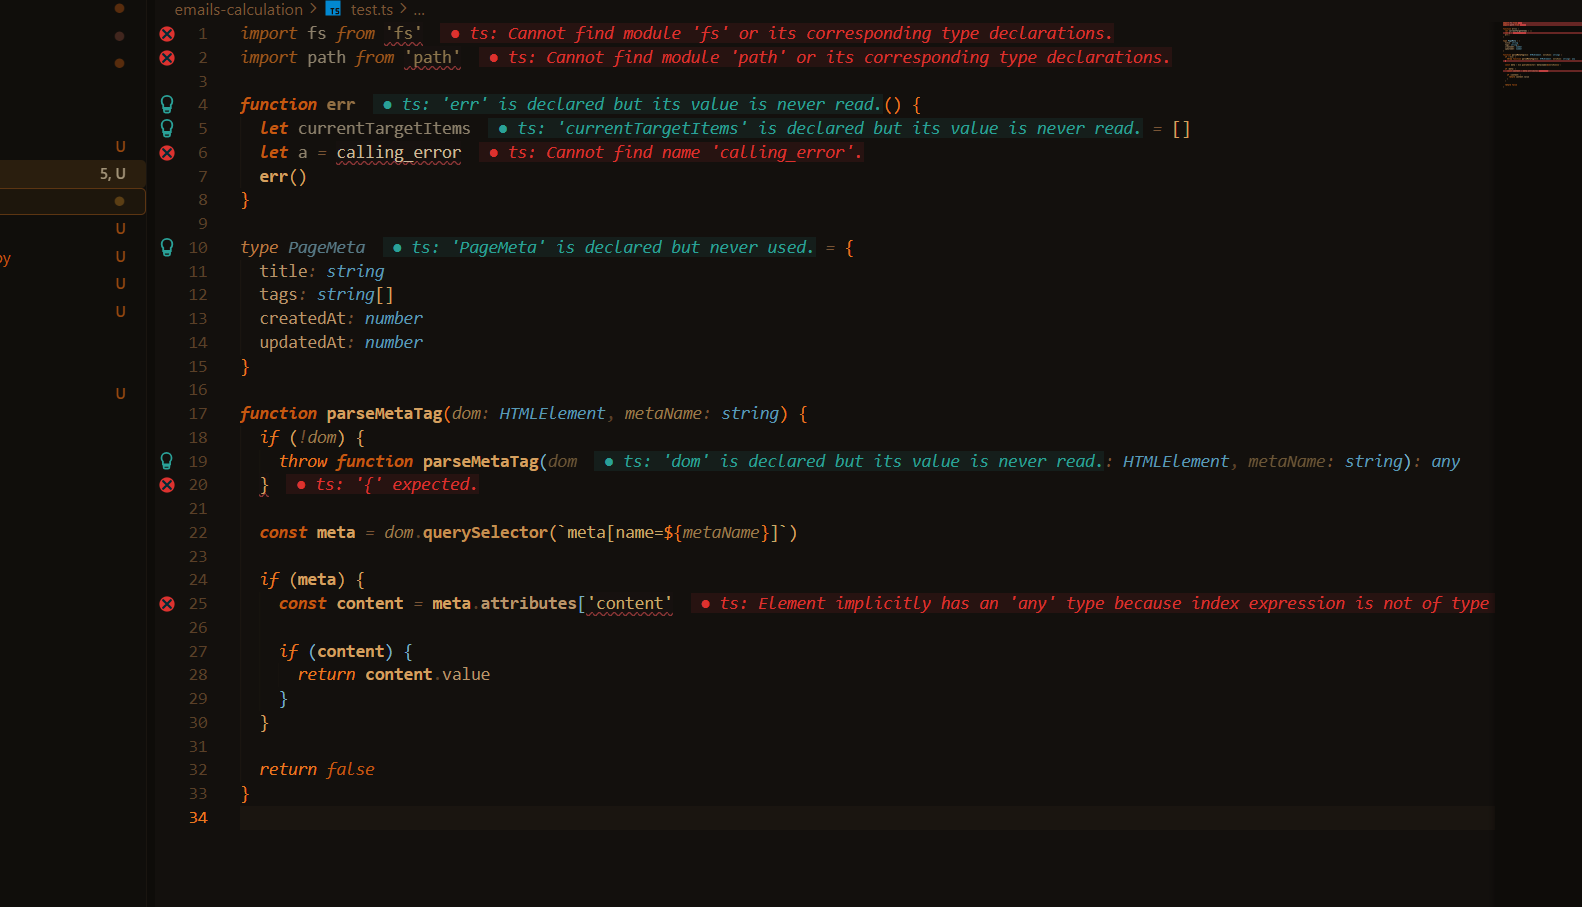Image resolution: width=1582 pixels, height=907 pixels.
Task: Click 'return false' on line 32
Action: click(x=317, y=769)
